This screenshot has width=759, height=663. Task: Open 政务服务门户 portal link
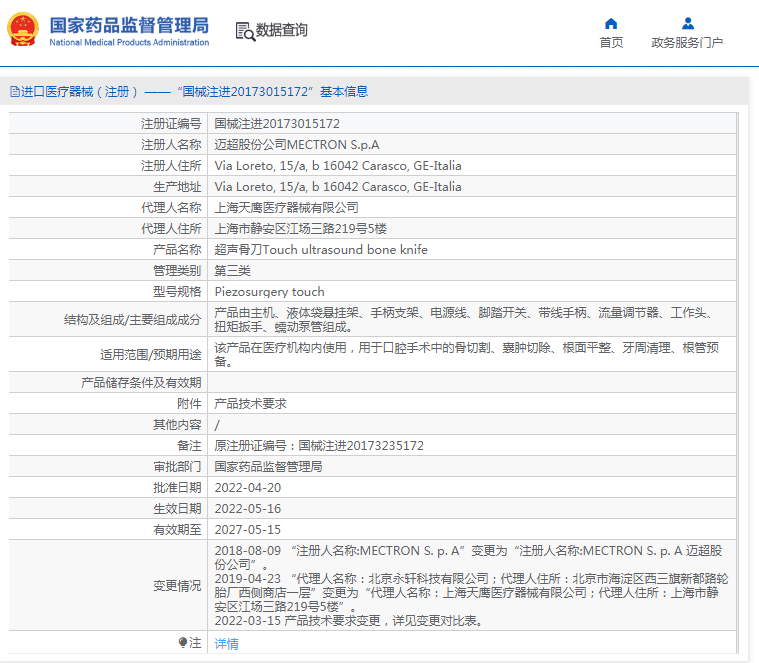click(x=687, y=43)
